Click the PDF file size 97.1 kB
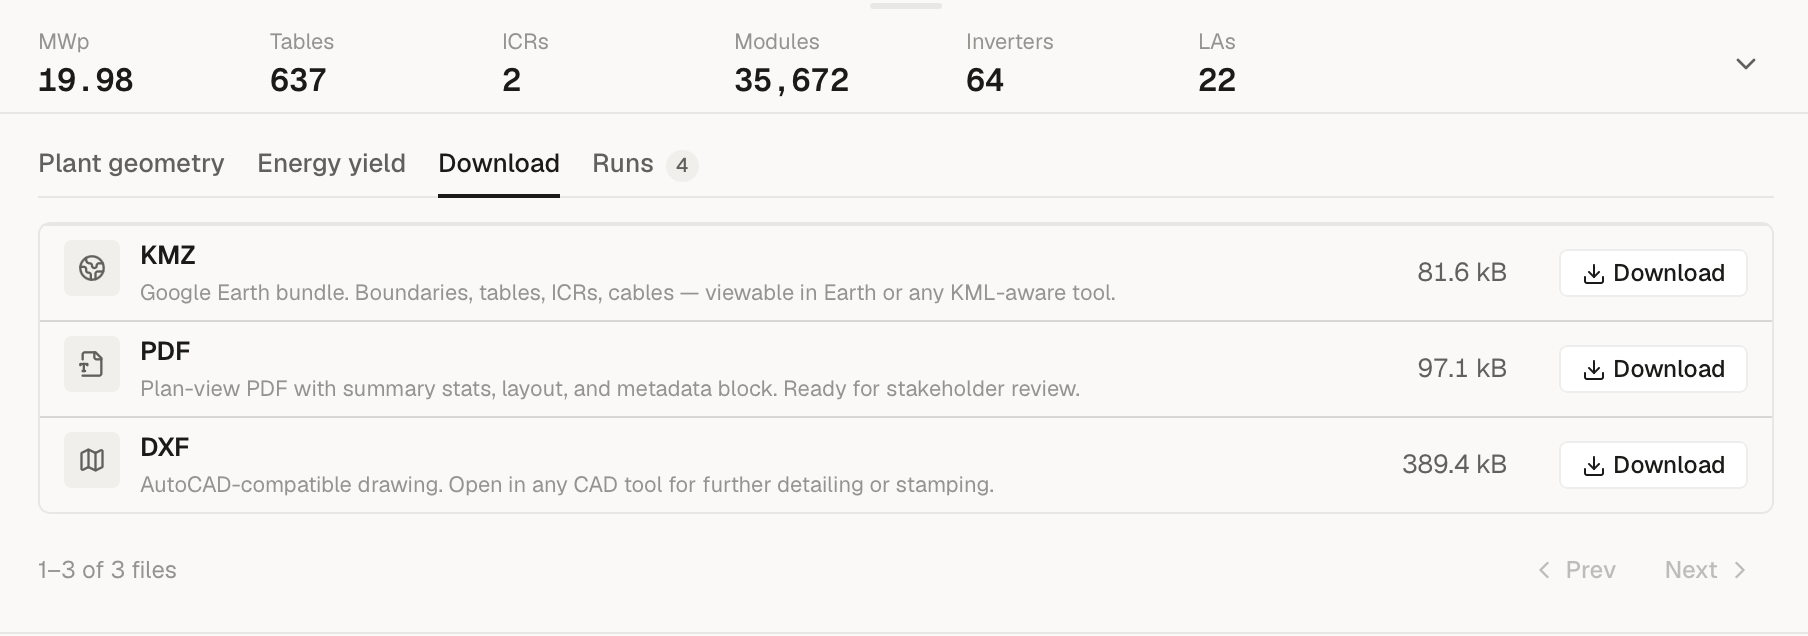 [1462, 368]
